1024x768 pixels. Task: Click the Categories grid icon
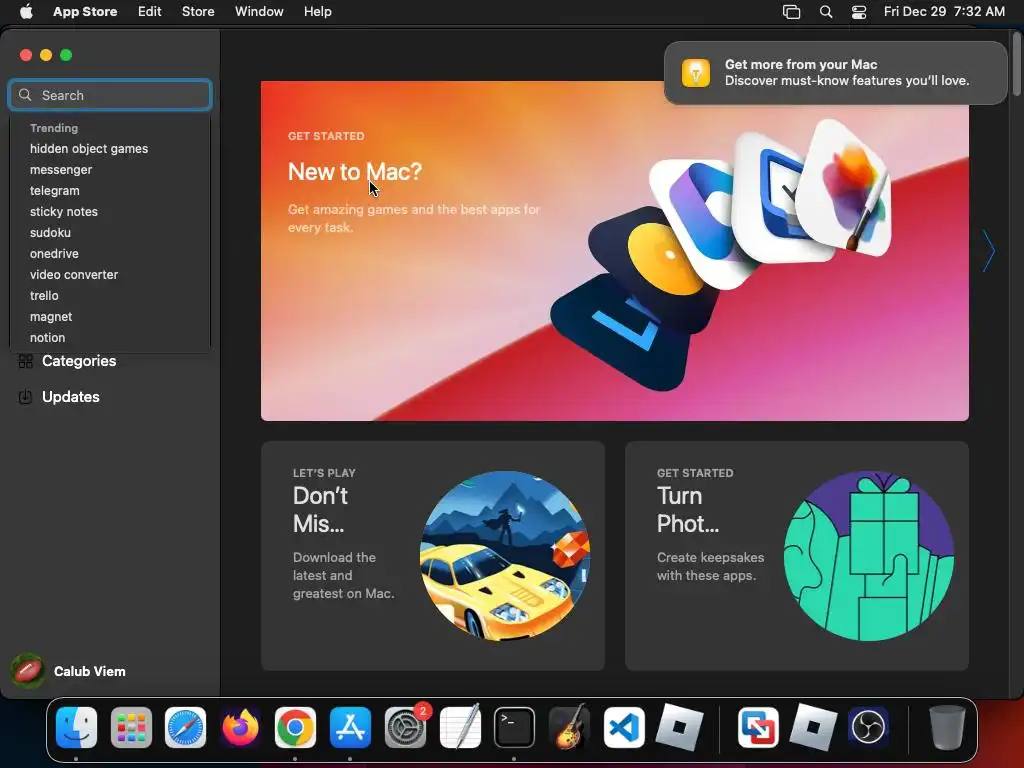click(x=25, y=361)
